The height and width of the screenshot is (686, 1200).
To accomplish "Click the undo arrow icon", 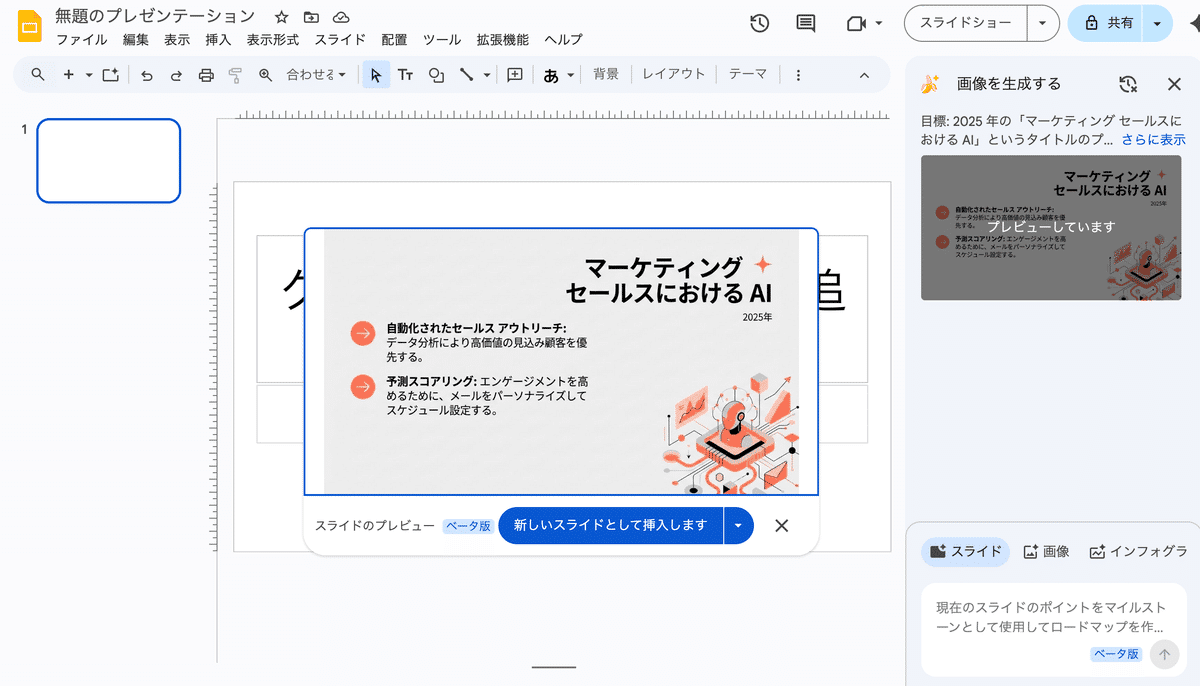I will 147,75.
